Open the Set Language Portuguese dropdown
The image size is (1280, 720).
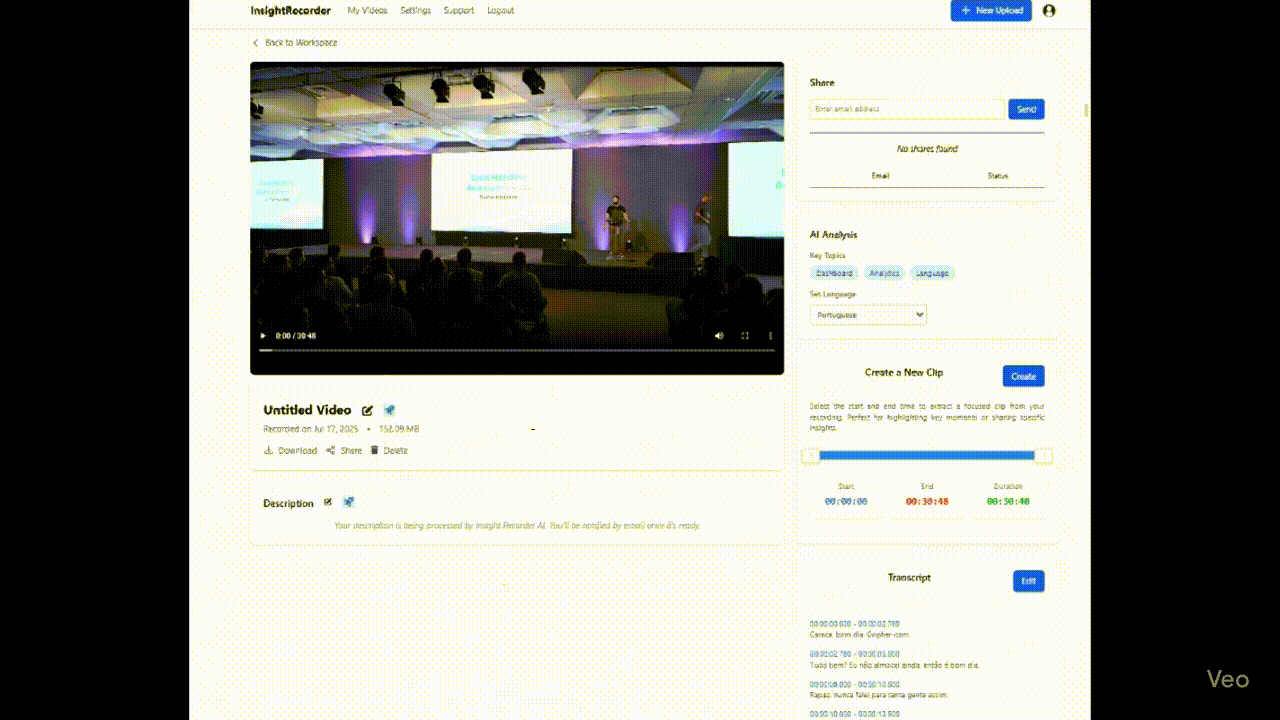coord(868,315)
